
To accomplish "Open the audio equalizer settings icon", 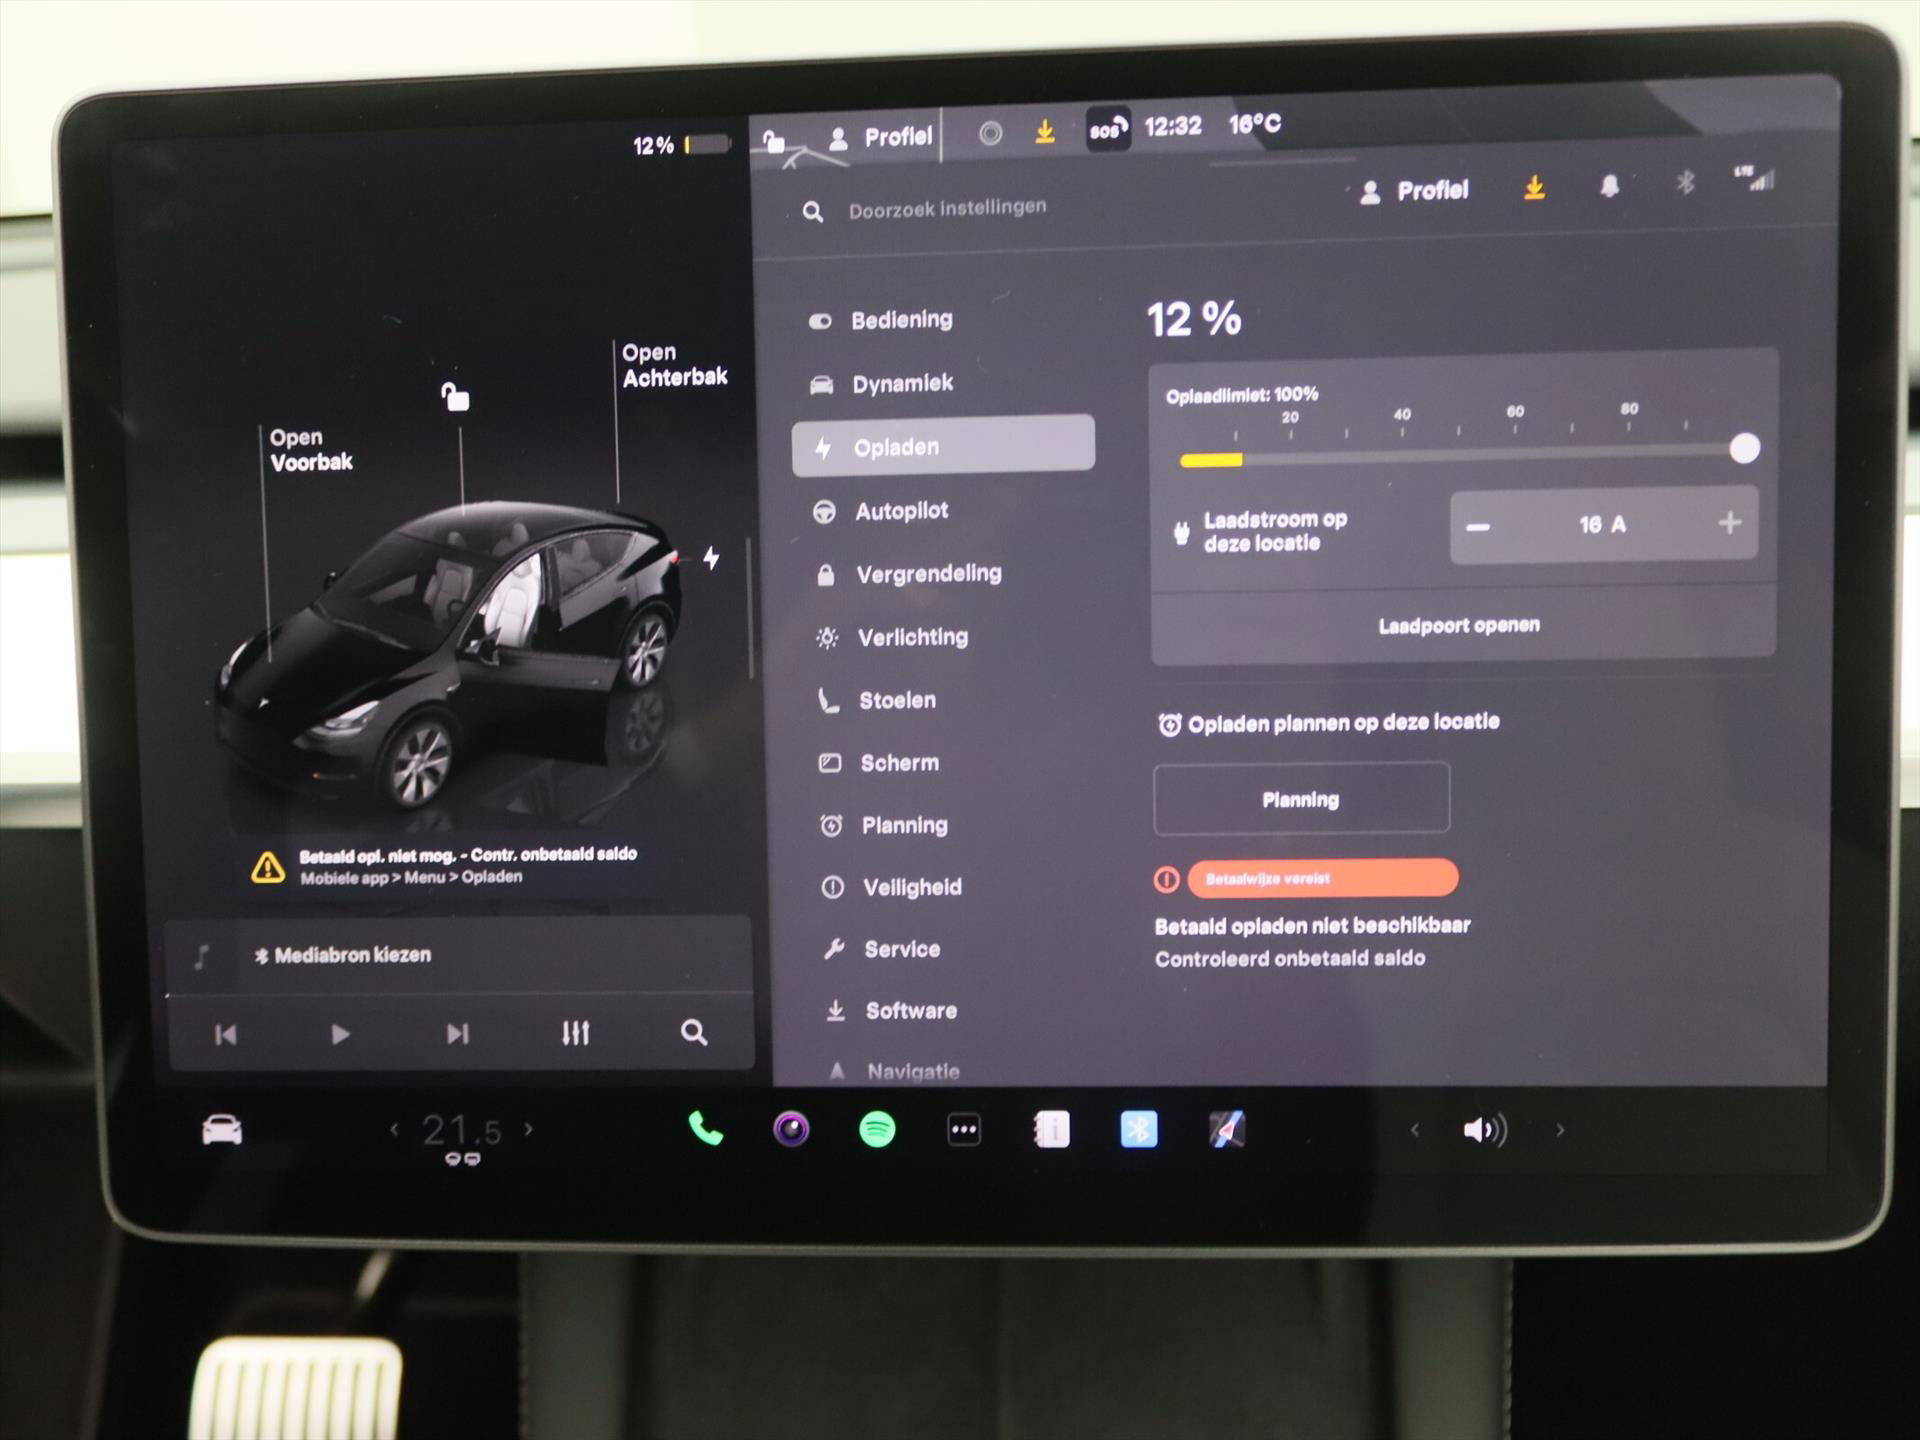I will pyautogui.click(x=575, y=1033).
